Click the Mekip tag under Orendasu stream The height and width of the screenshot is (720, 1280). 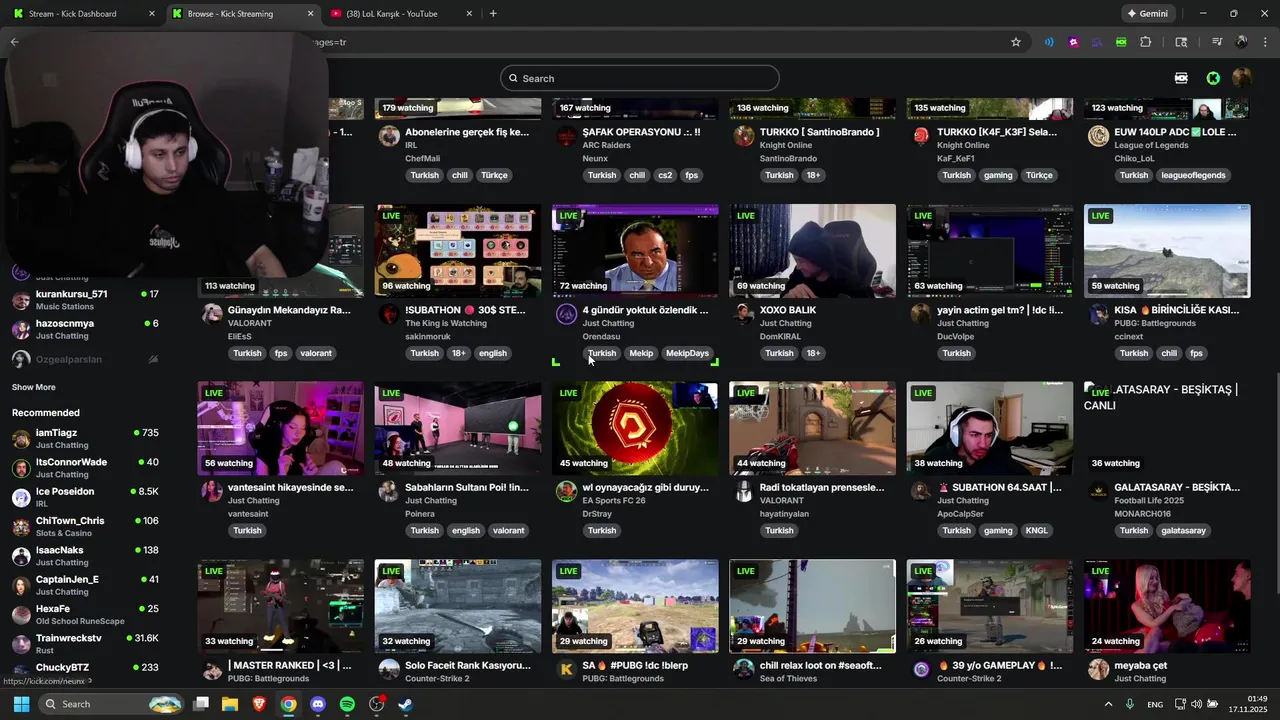pos(641,353)
